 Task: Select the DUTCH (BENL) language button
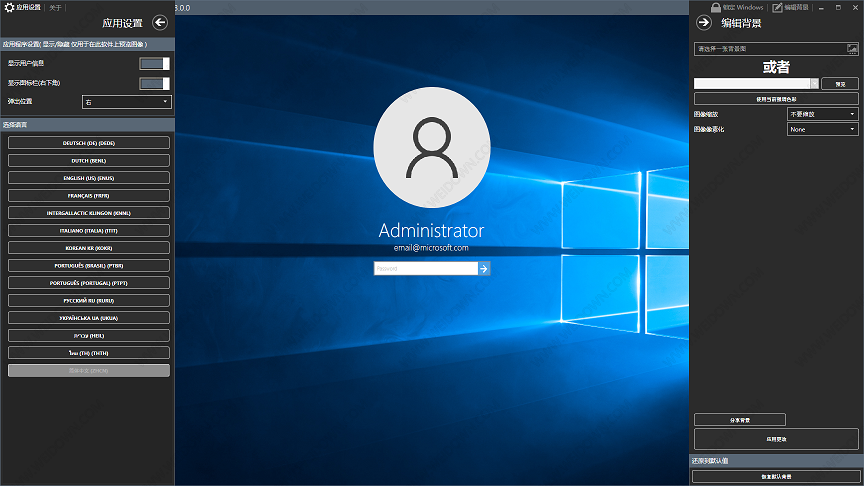pos(89,160)
